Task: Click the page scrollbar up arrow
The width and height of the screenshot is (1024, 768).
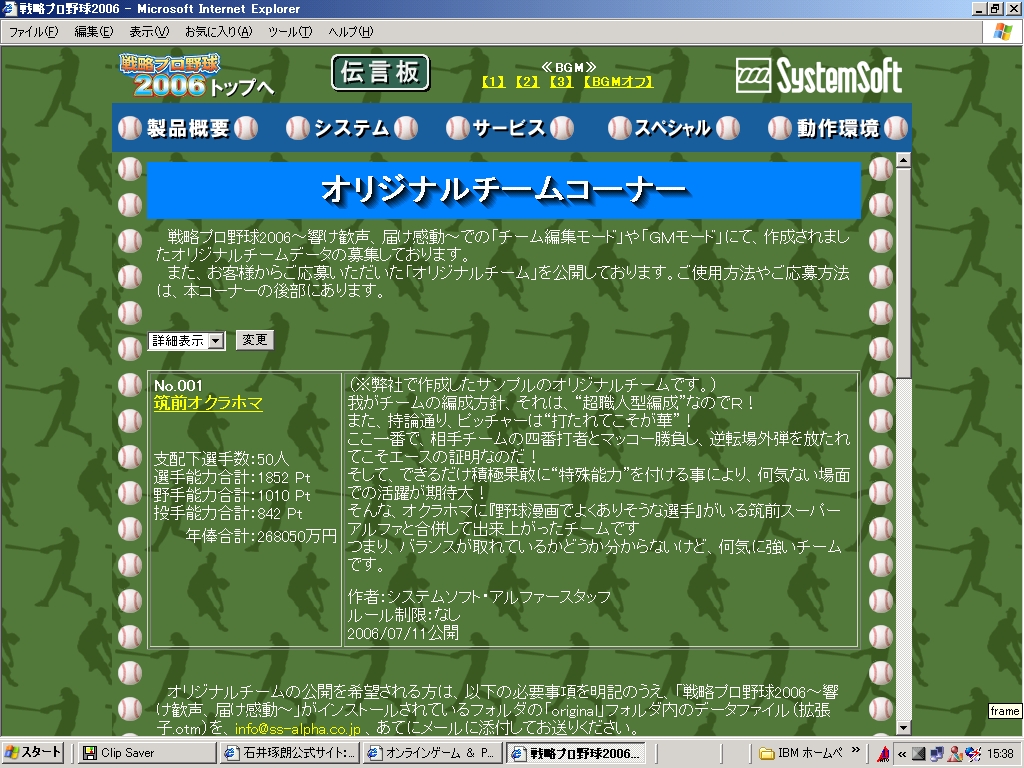Action: (x=903, y=160)
